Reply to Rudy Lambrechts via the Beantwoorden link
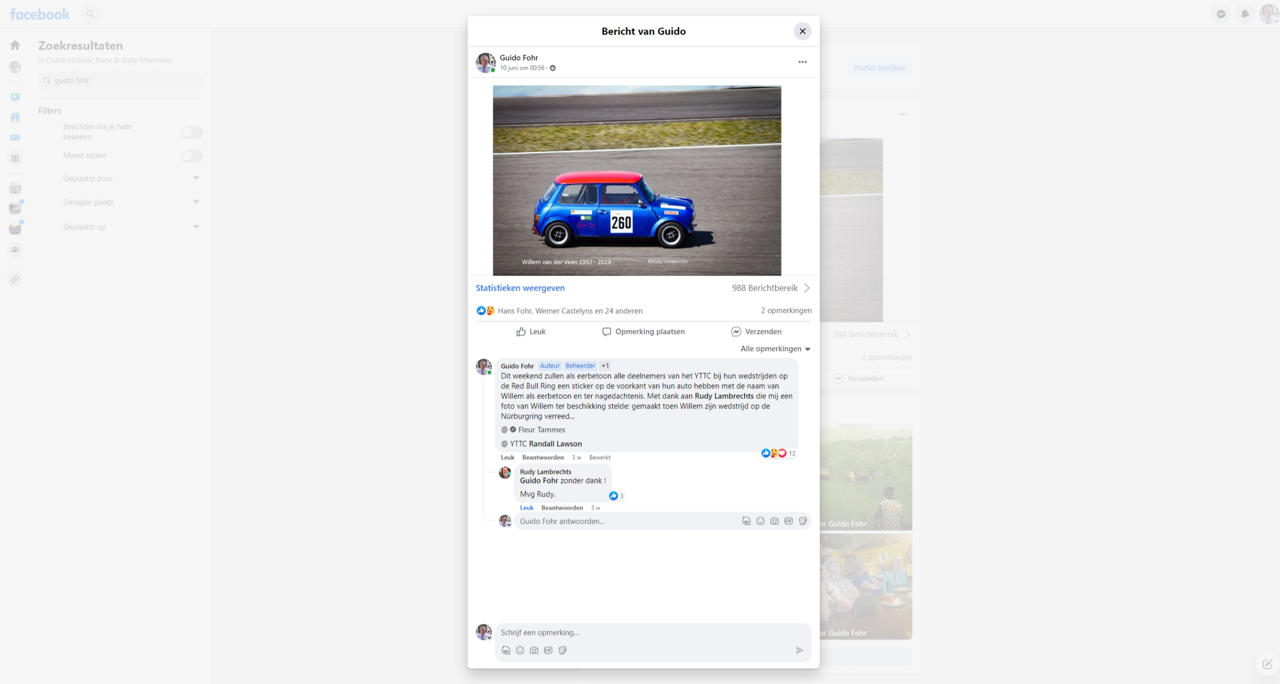The image size is (1280, 684). point(562,508)
